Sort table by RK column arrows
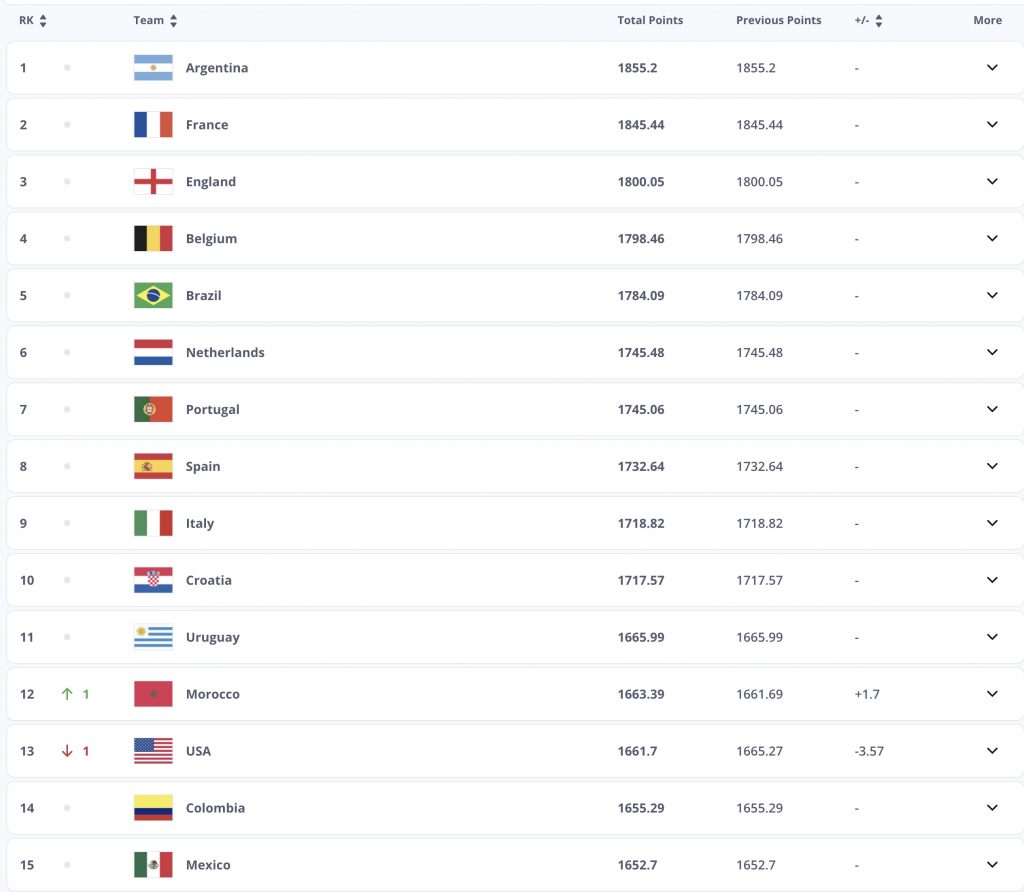Viewport: 1024px width, 892px height. pyautogui.click(x=43, y=21)
